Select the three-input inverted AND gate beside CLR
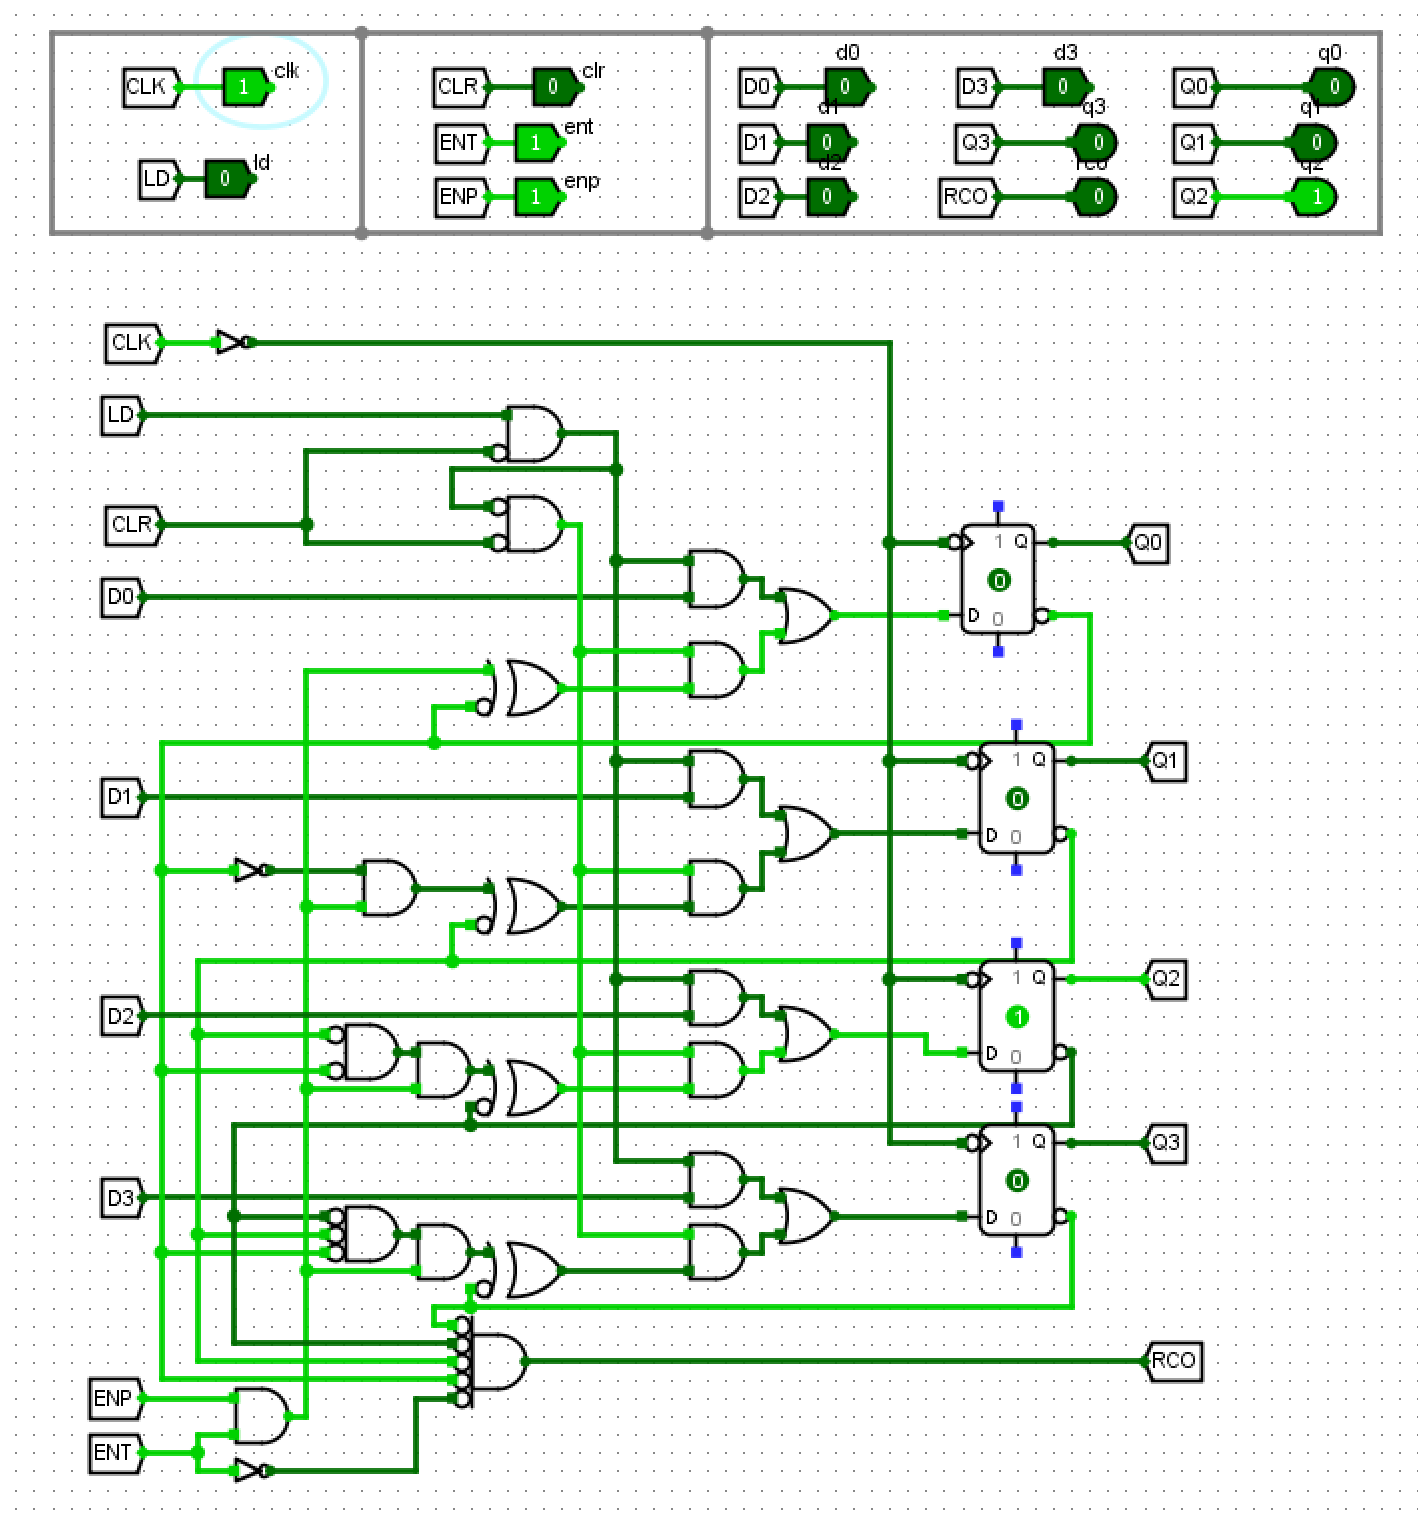Screen dimensions: 1418x1522 [x=530, y=524]
